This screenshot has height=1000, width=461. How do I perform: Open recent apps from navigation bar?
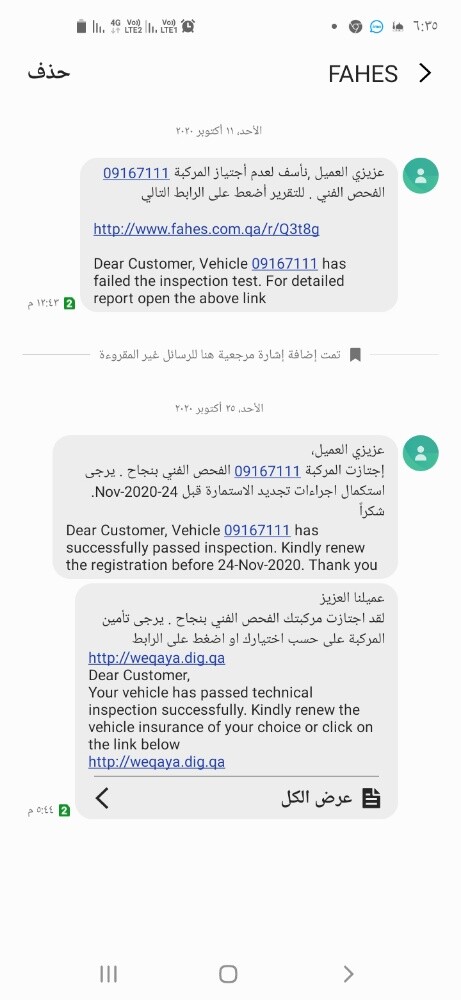coord(108,974)
